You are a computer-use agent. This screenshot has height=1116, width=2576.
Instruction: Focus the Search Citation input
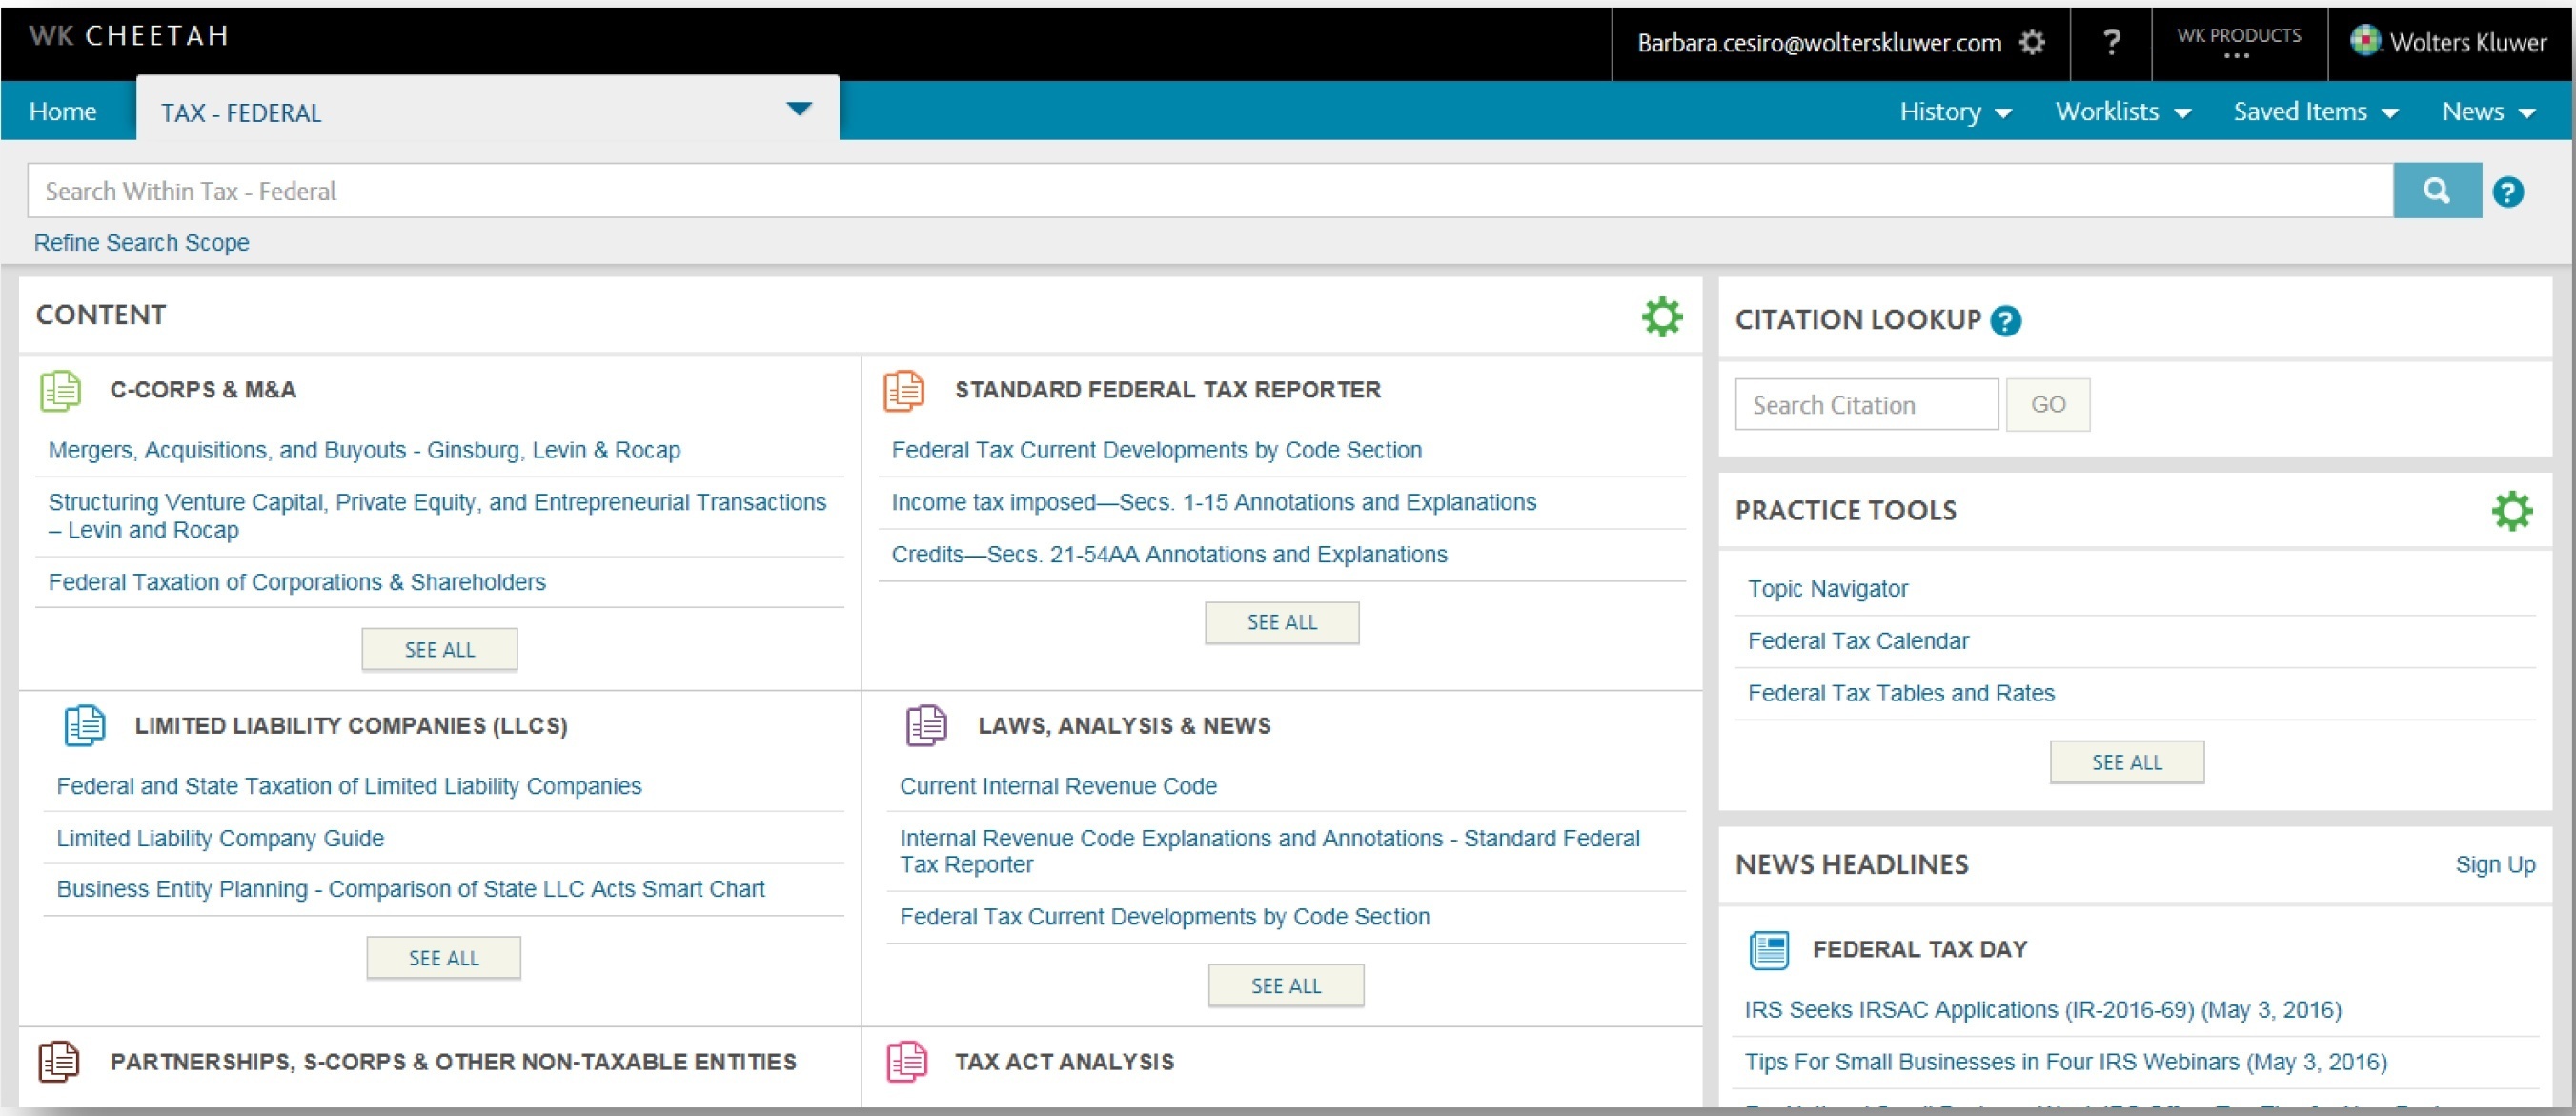tap(1866, 405)
